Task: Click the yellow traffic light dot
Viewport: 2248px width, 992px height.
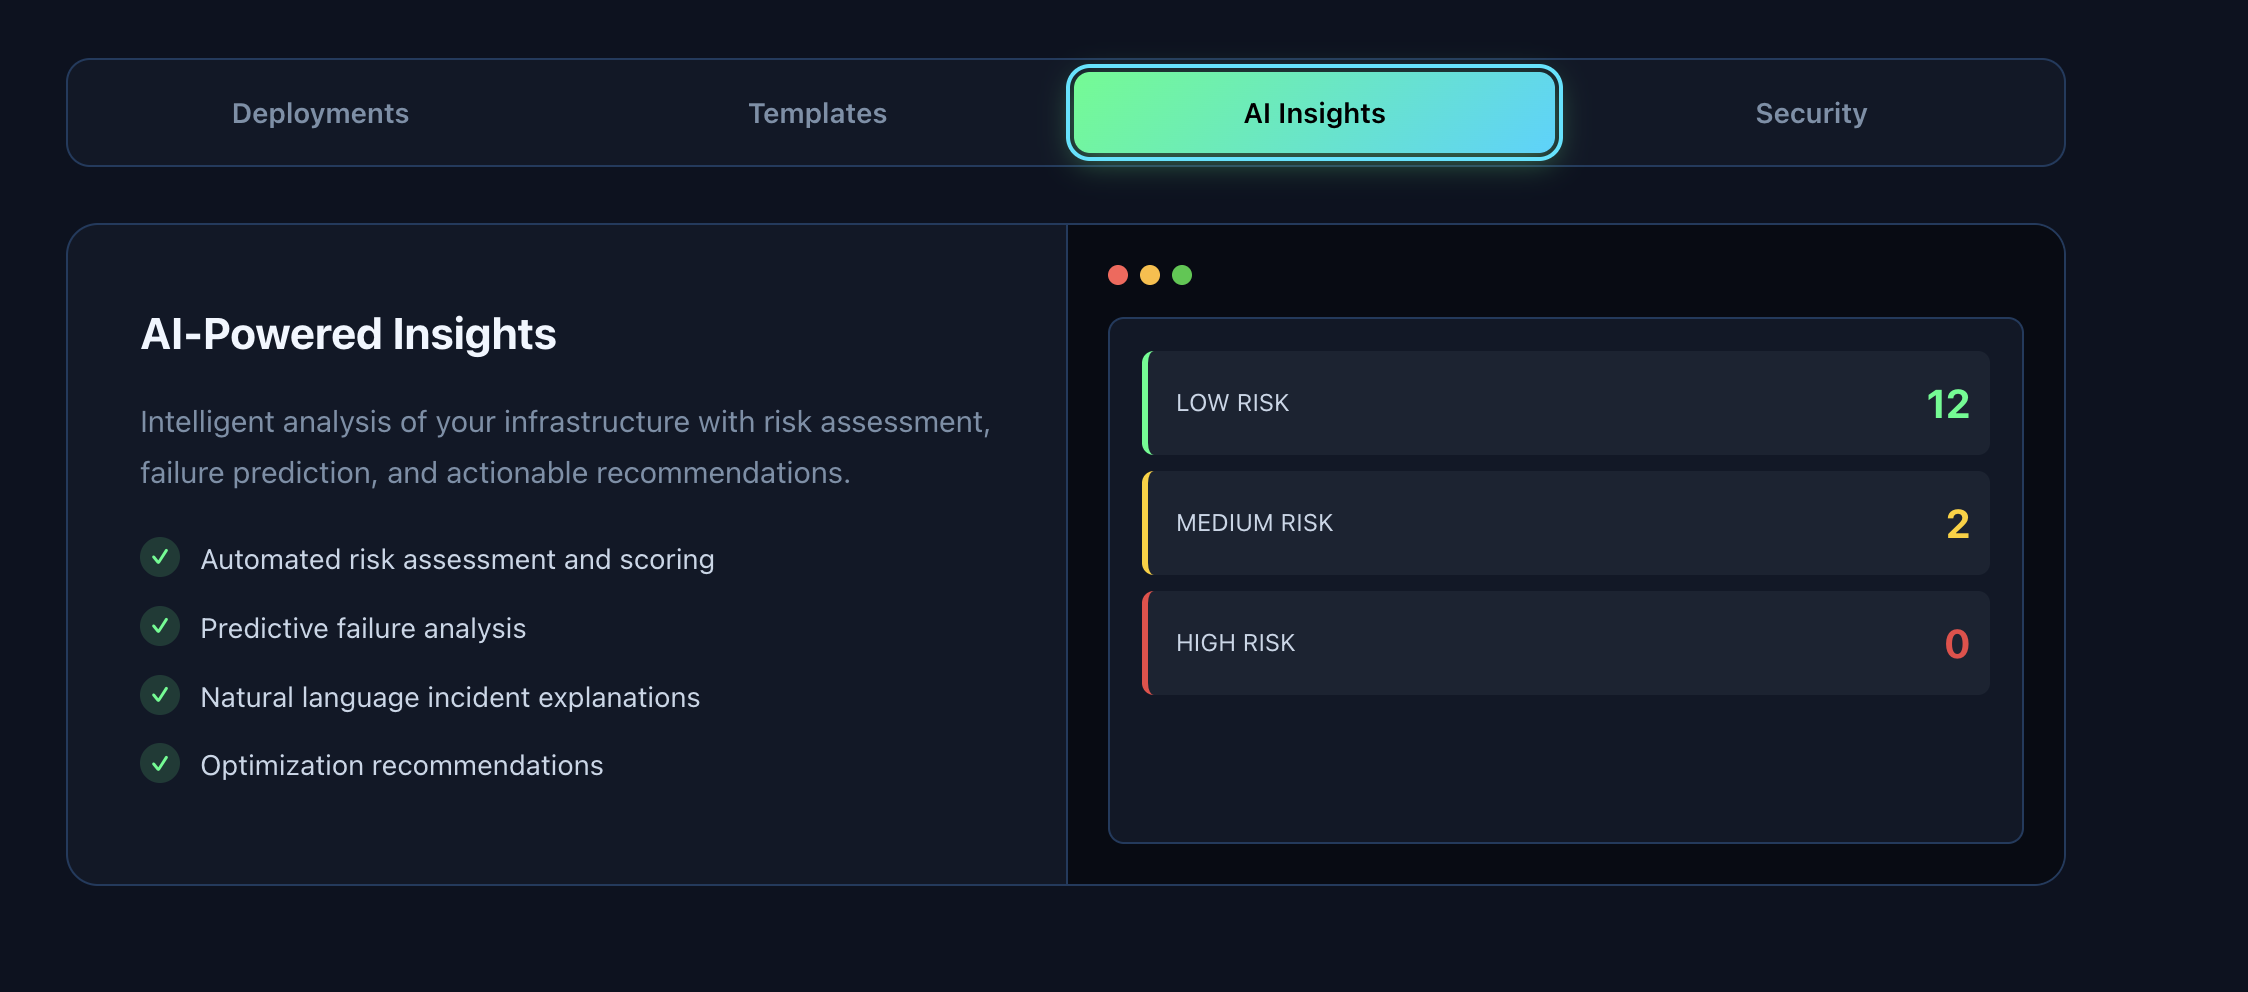Action: 1150,274
